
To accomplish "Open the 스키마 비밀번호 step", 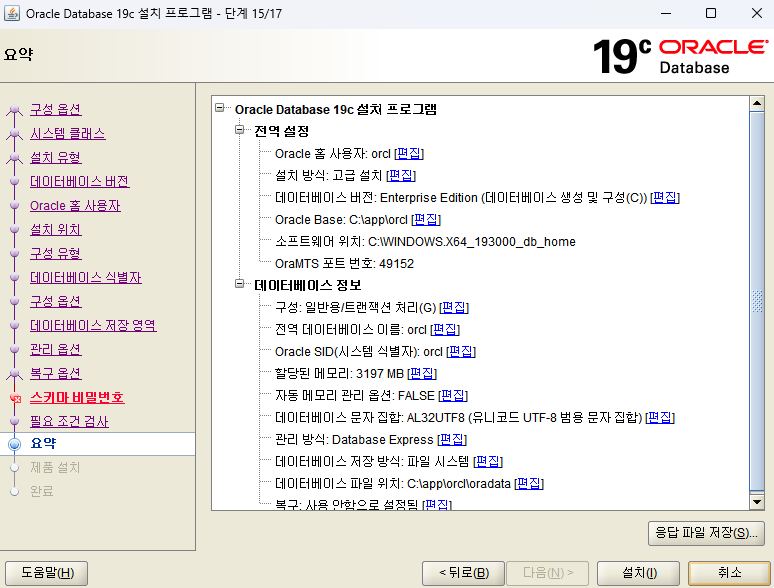I will (x=77, y=397).
